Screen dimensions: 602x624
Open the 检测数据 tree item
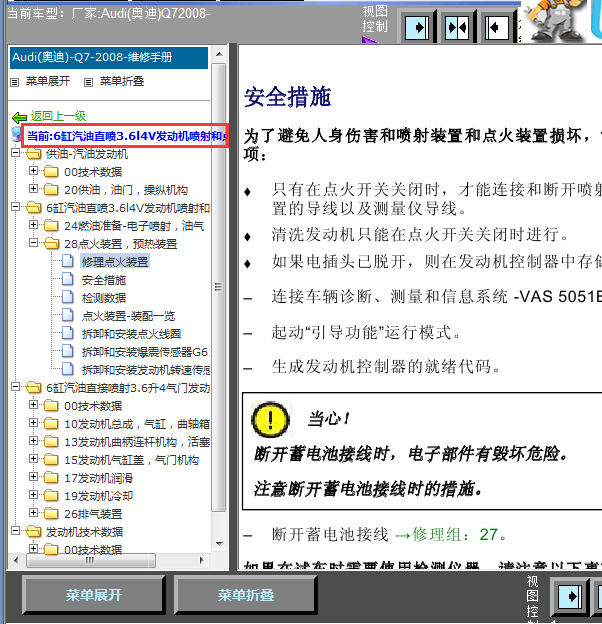coord(104,298)
